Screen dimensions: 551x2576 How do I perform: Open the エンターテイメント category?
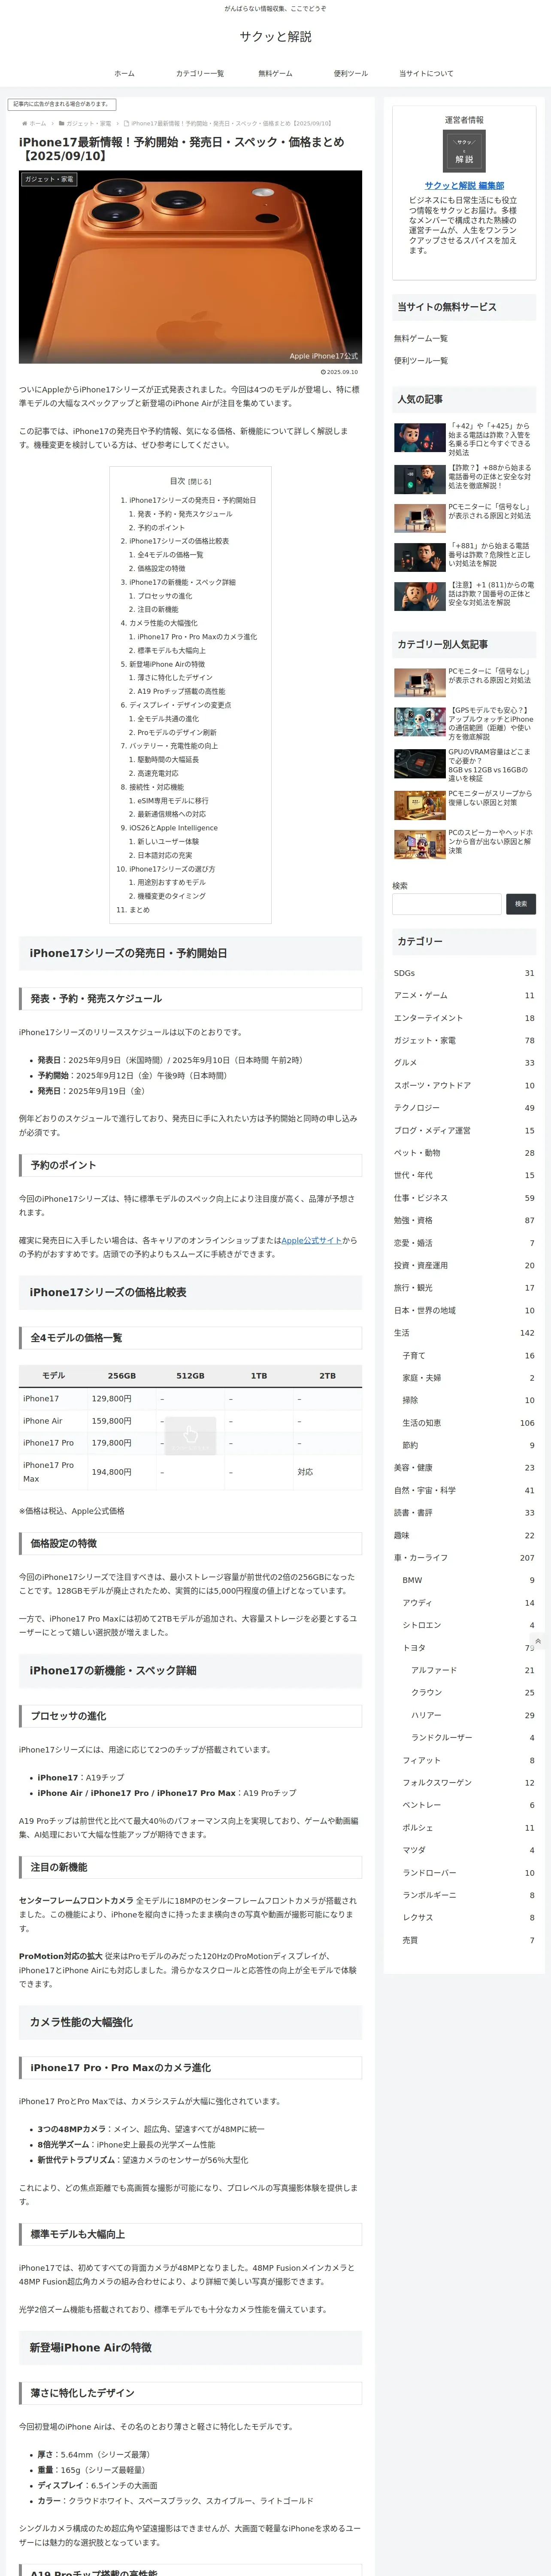(464, 1018)
